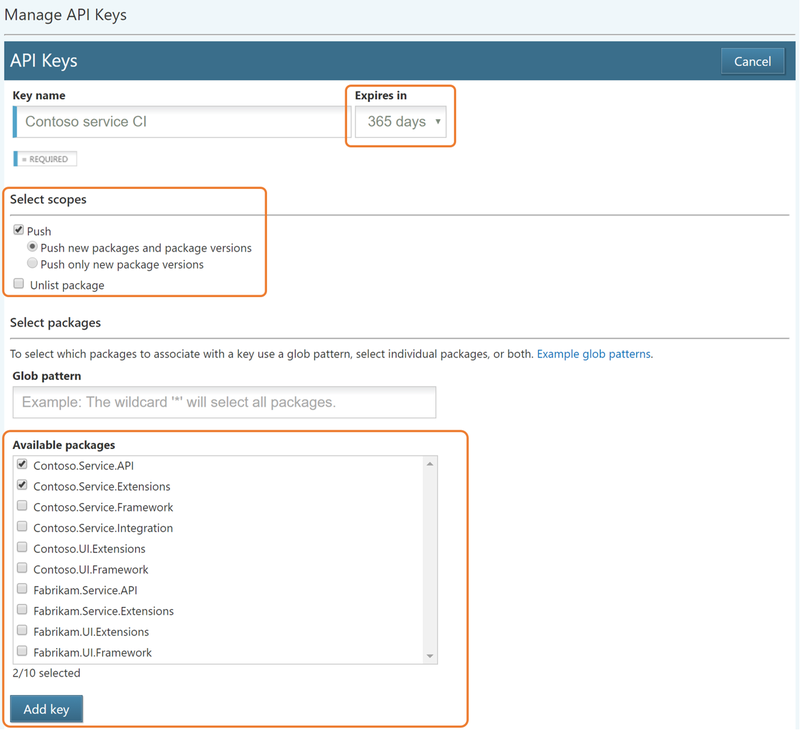The height and width of the screenshot is (732, 800).
Task: Check the Fabrikam.Service.API package
Action: [22, 588]
